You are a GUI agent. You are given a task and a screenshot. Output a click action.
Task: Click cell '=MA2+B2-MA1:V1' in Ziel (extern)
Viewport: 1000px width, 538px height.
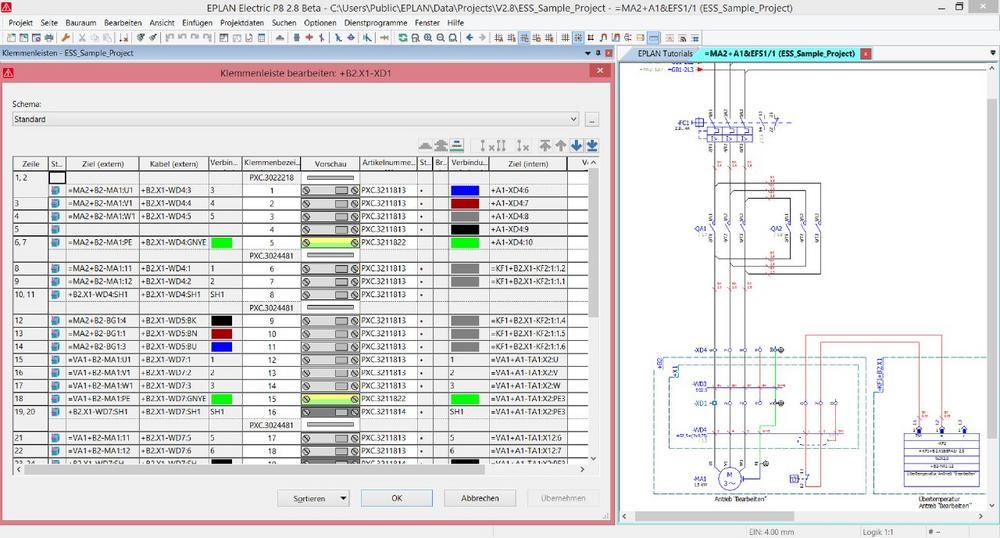point(101,203)
